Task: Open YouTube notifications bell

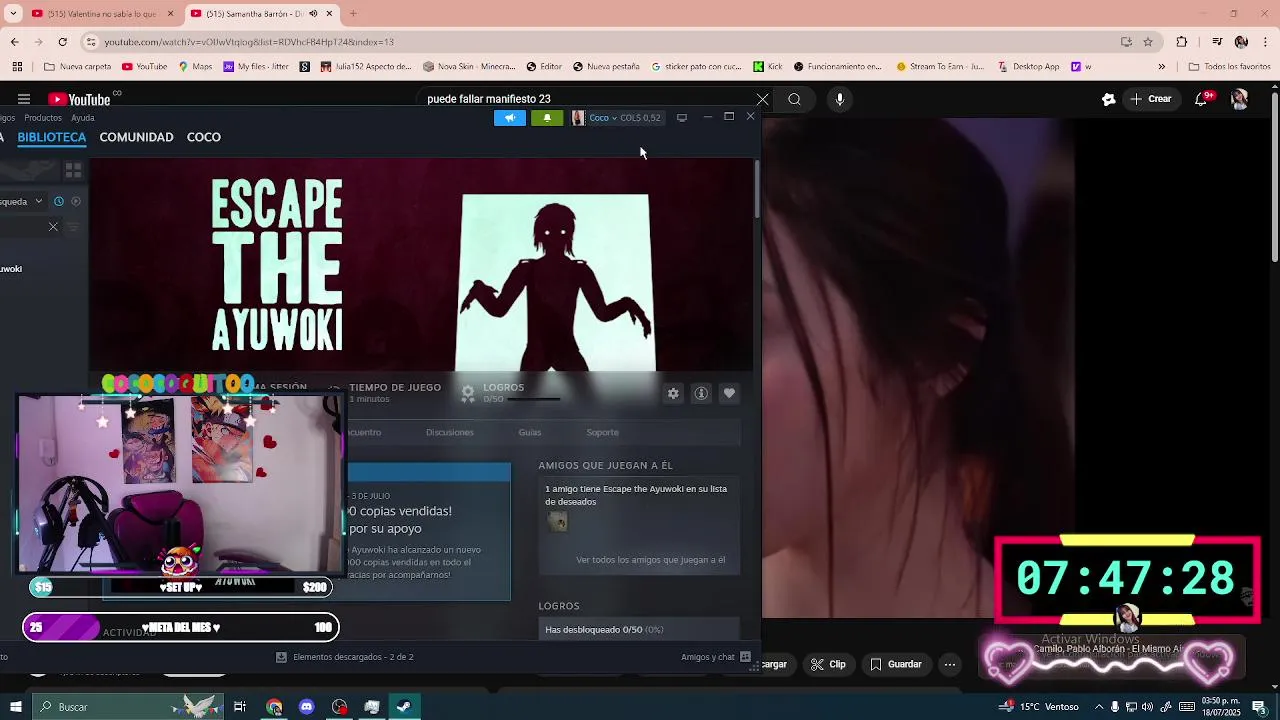Action: click(1201, 99)
